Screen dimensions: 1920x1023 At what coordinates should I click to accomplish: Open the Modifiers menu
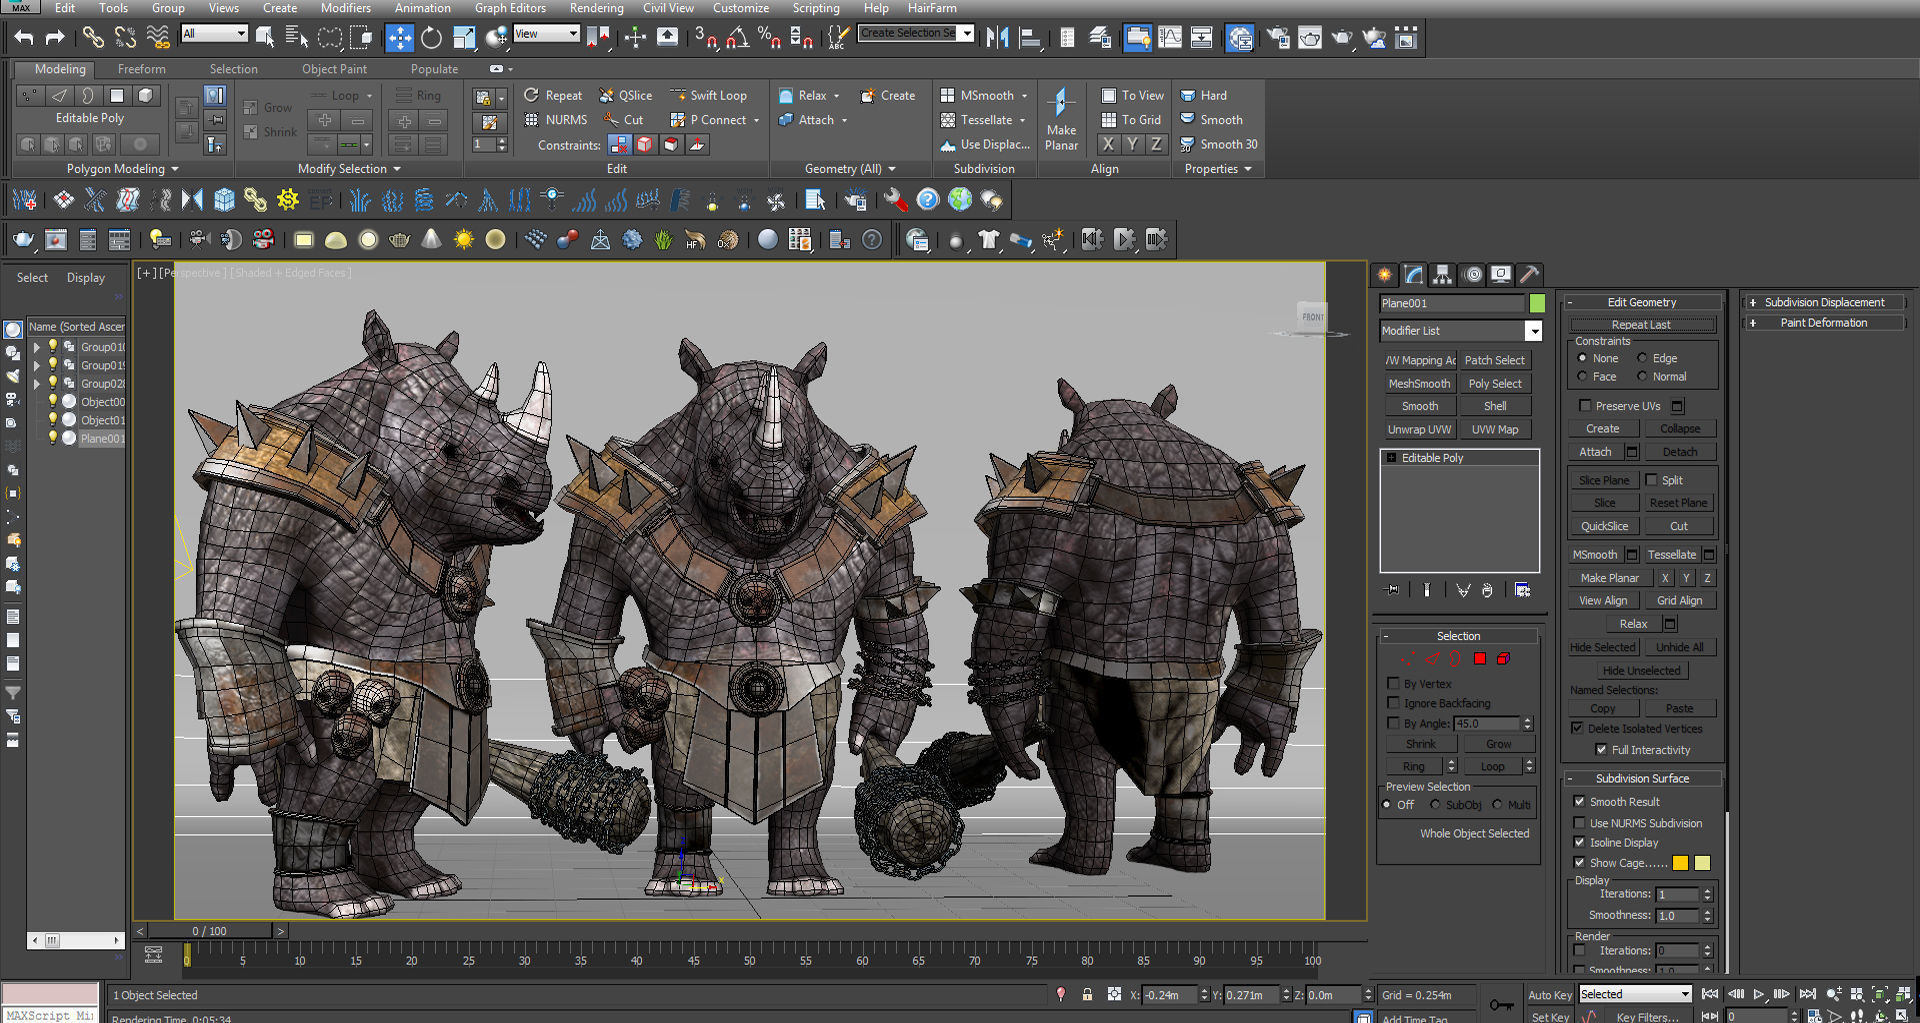(346, 8)
